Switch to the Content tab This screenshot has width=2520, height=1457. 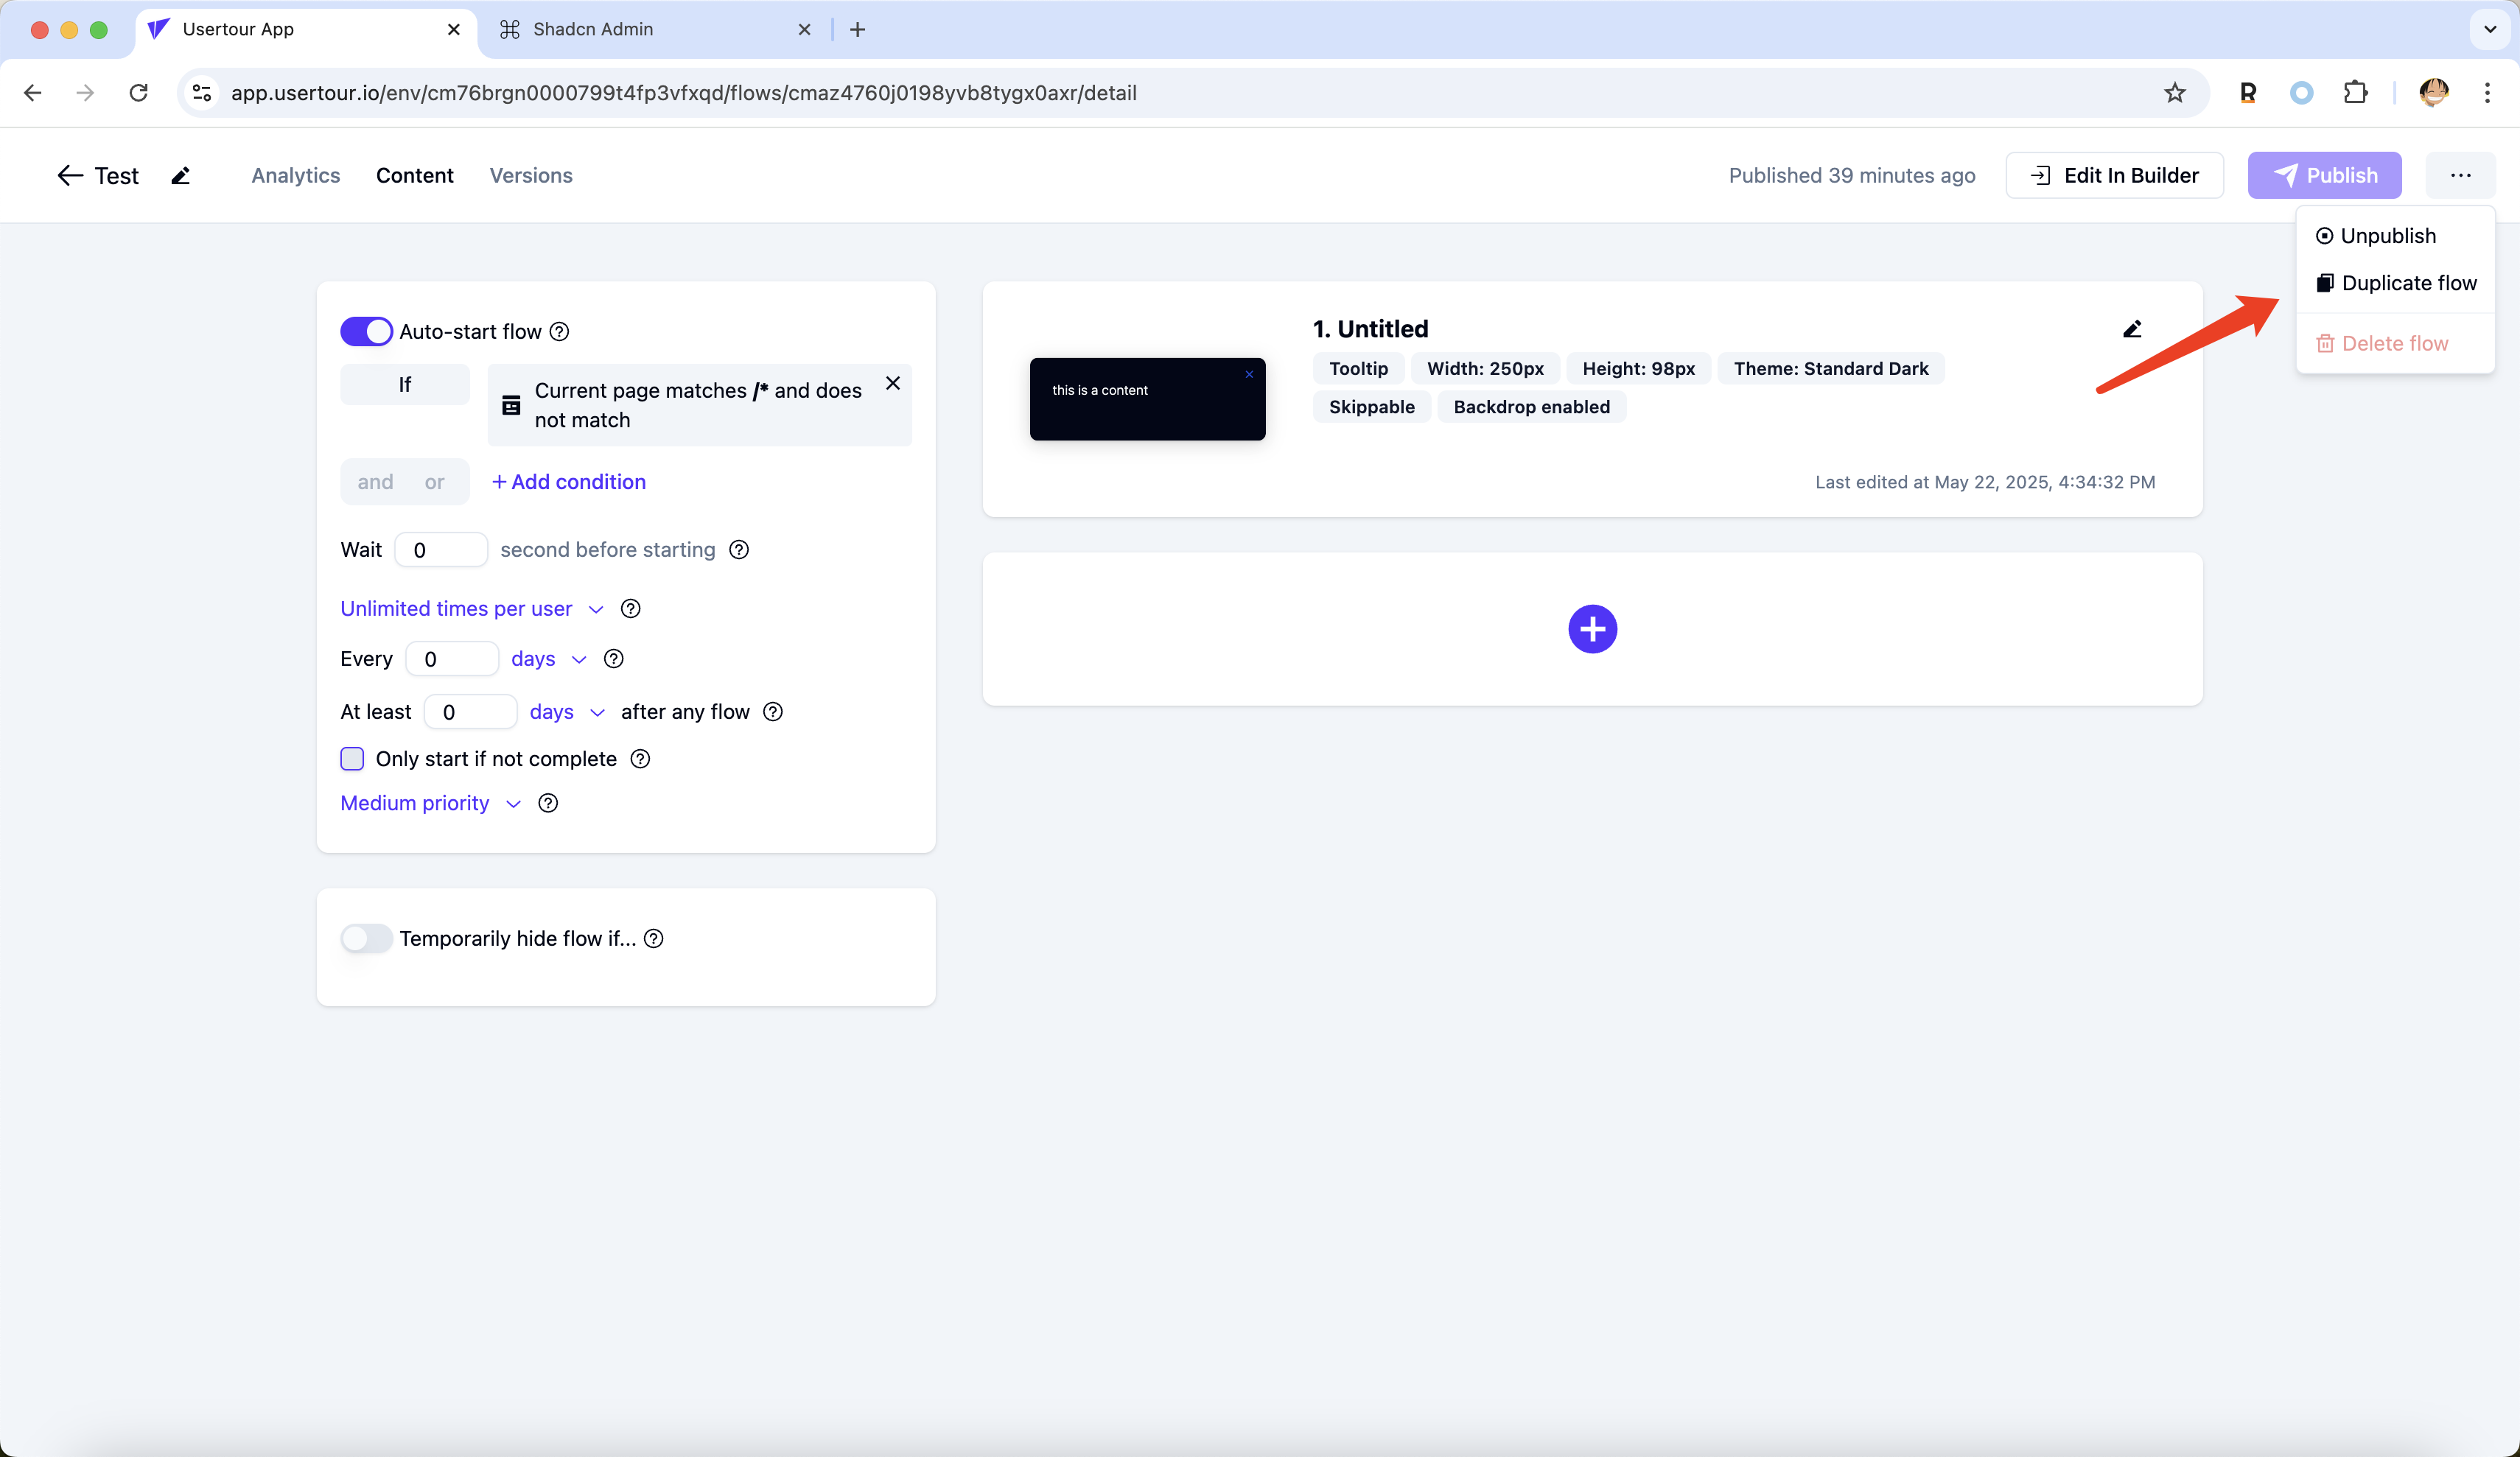[414, 176]
